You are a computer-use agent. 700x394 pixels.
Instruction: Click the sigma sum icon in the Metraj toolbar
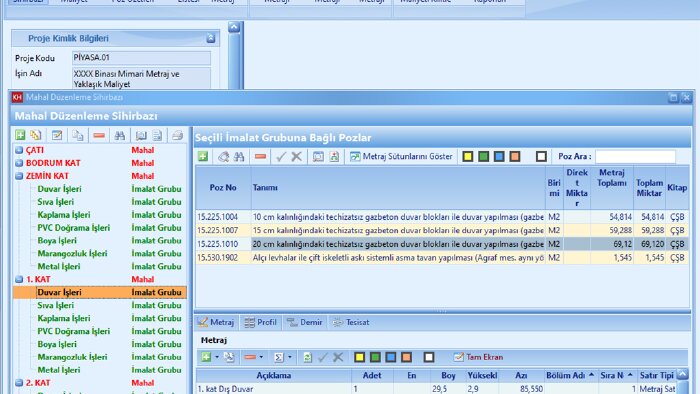[278, 357]
